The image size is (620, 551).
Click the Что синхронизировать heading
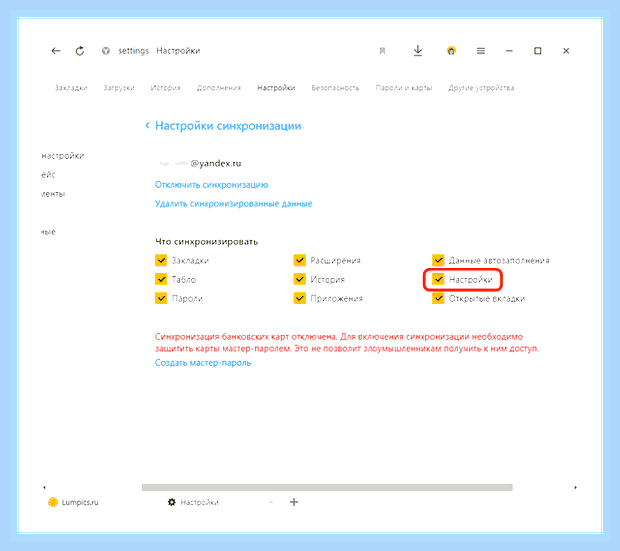click(x=206, y=242)
